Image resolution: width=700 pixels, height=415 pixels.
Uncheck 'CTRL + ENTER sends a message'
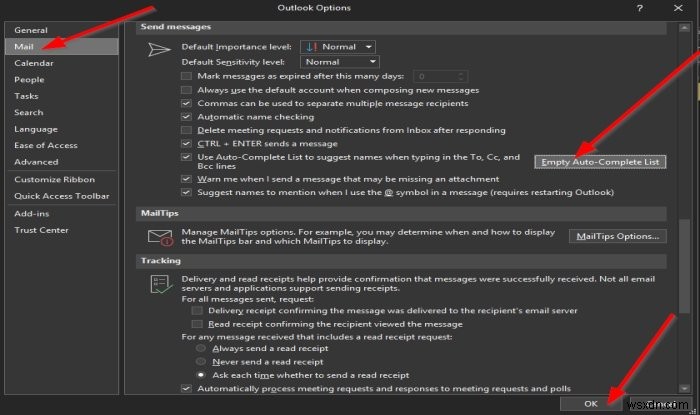coord(187,144)
